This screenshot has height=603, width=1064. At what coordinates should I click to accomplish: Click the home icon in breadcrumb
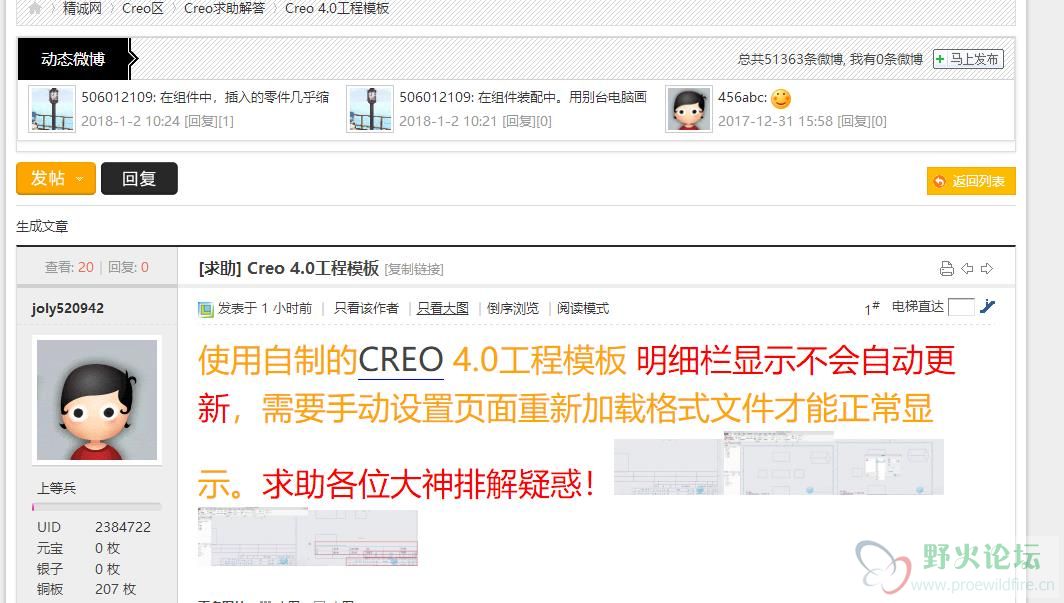click(35, 8)
